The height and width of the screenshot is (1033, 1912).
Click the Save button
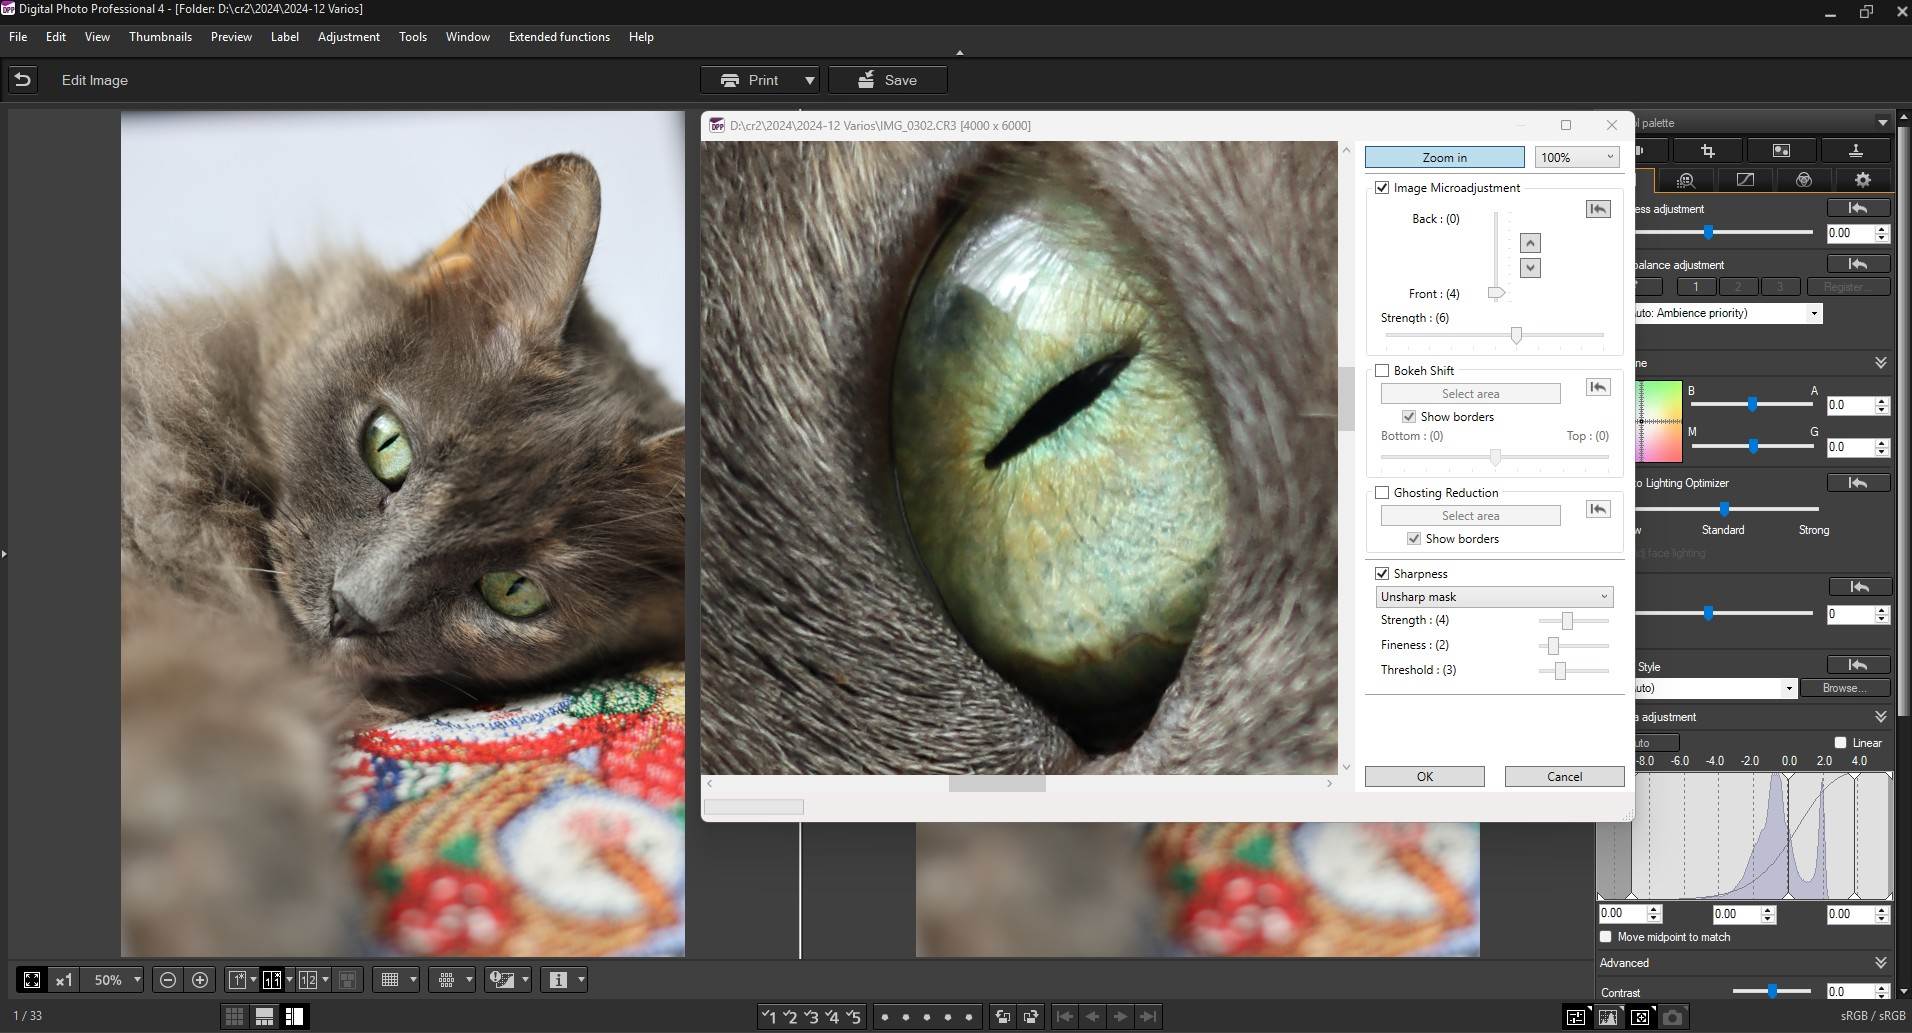click(x=887, y=80)
